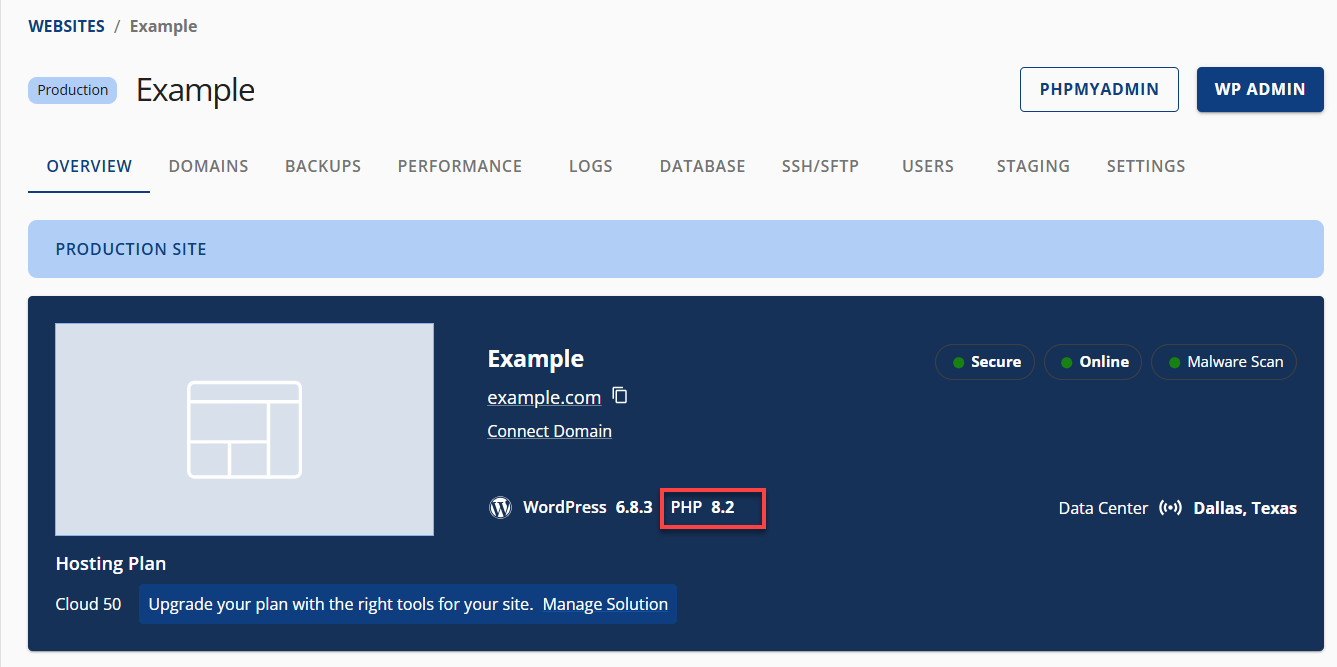The height and width of the screenshot is (667, 1337).
Task: Click the data center signal icon beside Dallas, Texas
Action: click(x=1171, y=507)
